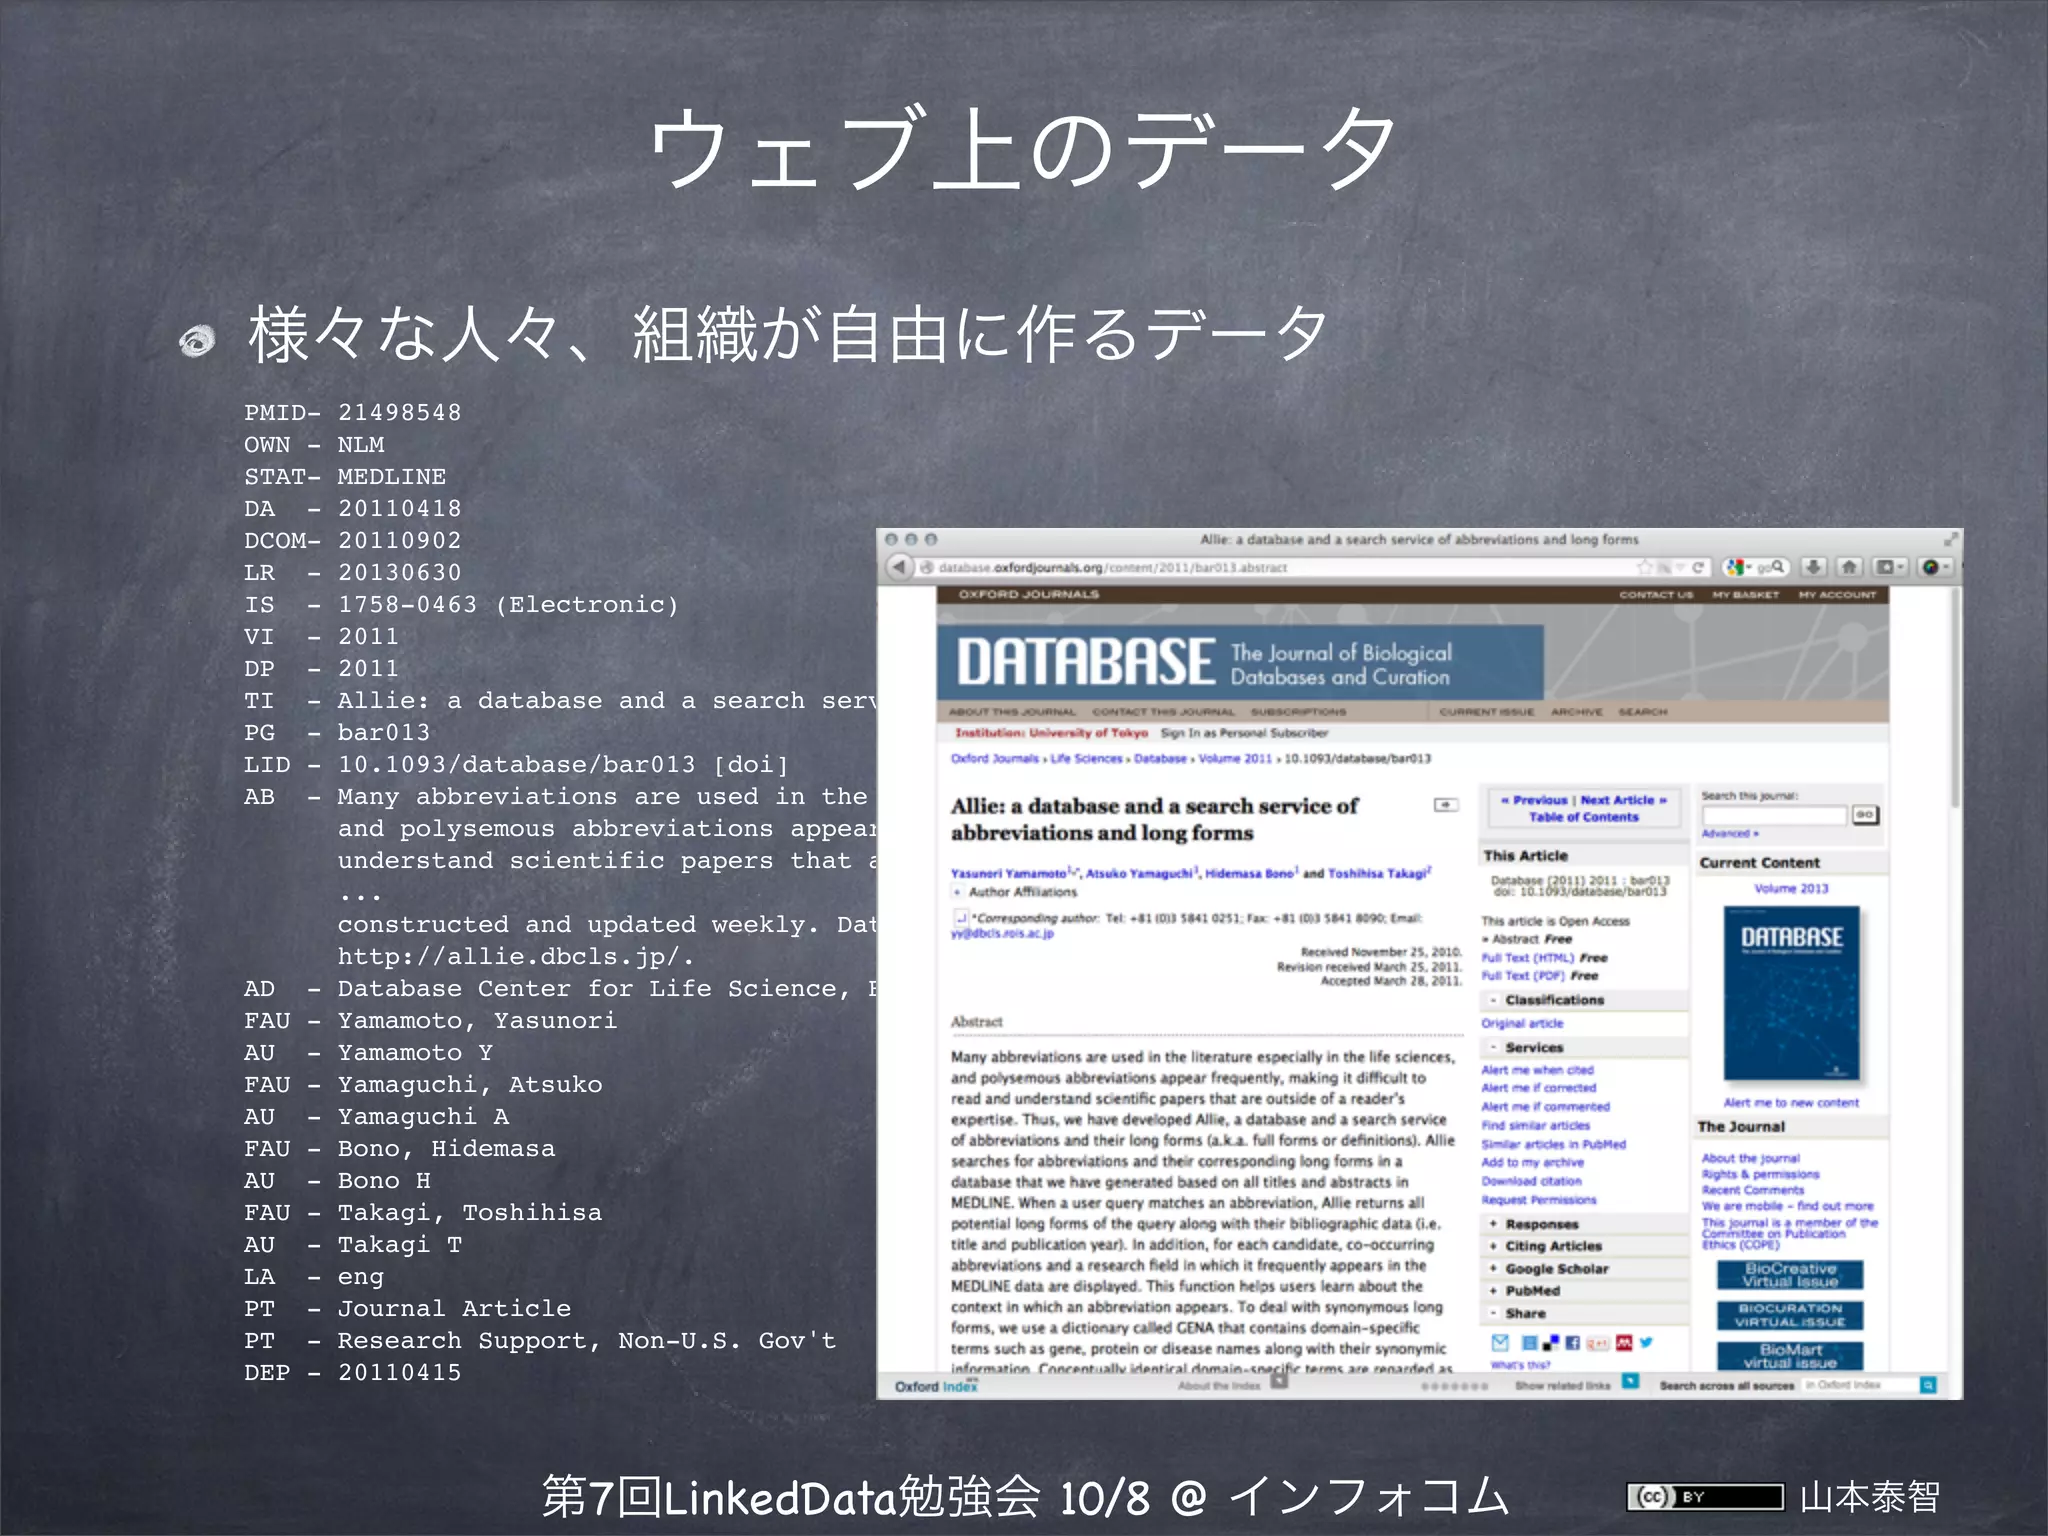Viewport: 2048px width, 1536px height.
Task: Click the magnifier in browser search box
Action: pyautogui.click(x=1777, y=567)
